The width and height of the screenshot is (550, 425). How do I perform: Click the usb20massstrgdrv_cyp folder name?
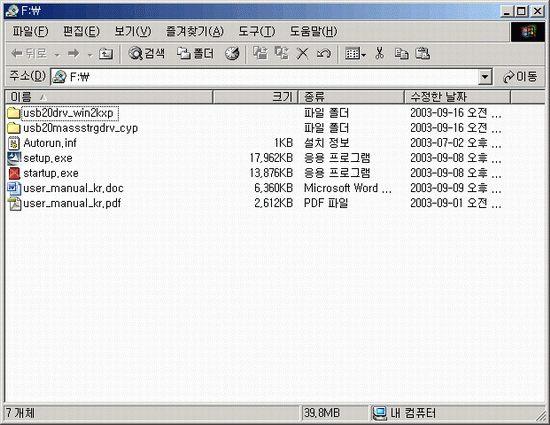[x=80, y=128]
